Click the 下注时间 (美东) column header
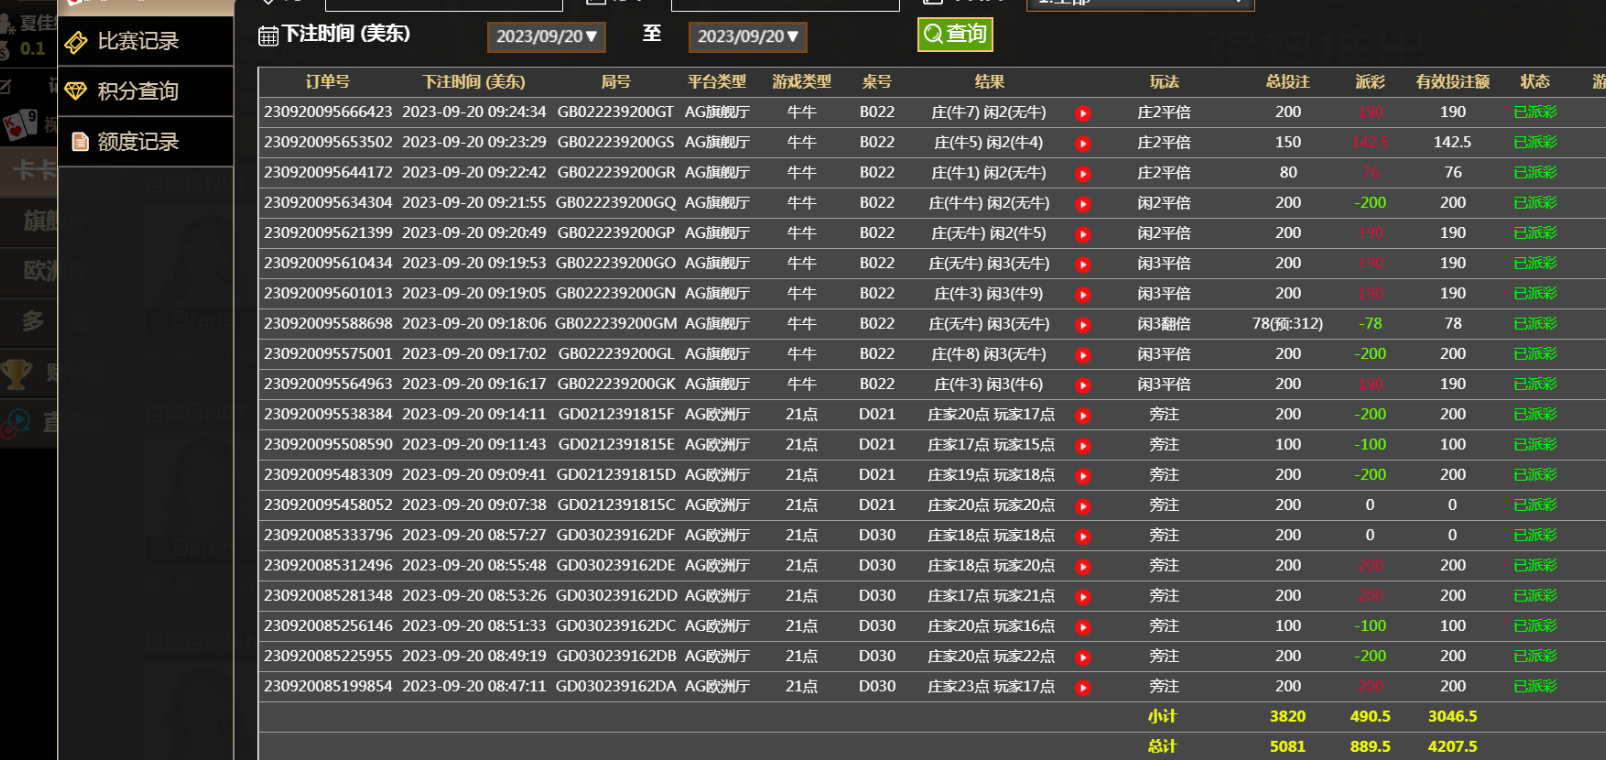This screenshot has height=760, width=1606. [474, 82]
